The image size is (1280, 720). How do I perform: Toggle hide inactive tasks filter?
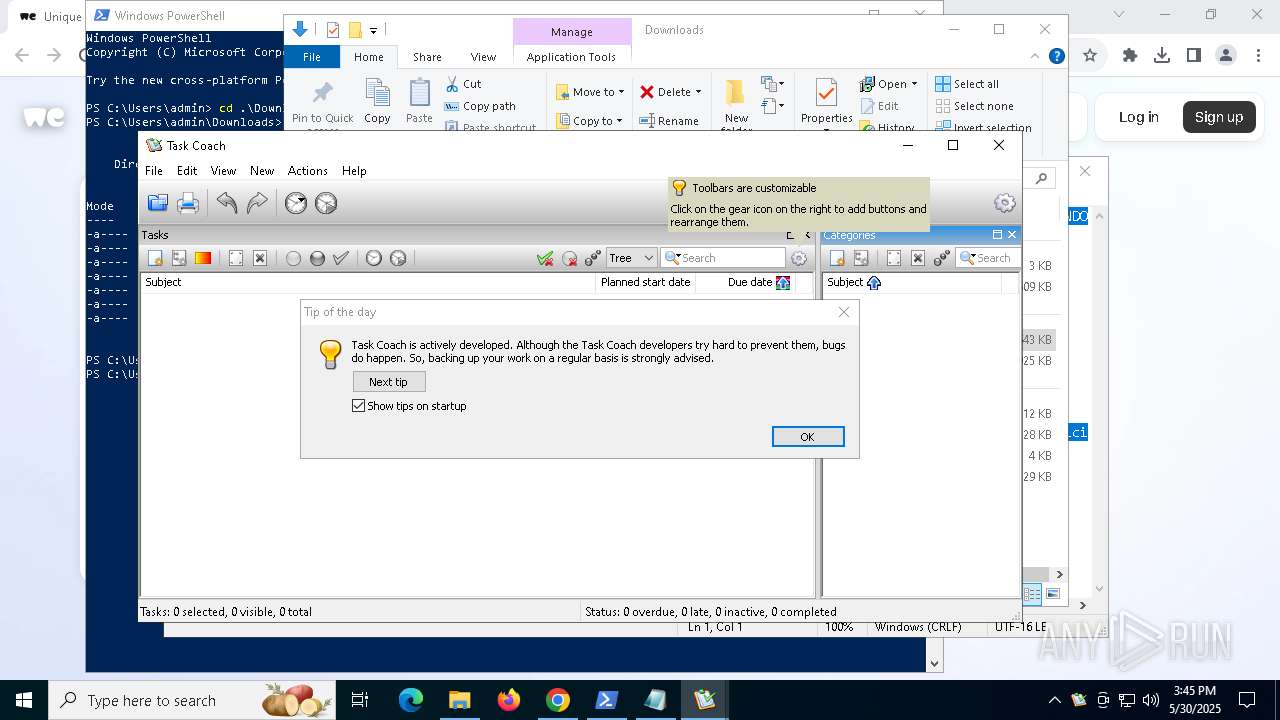569,258
